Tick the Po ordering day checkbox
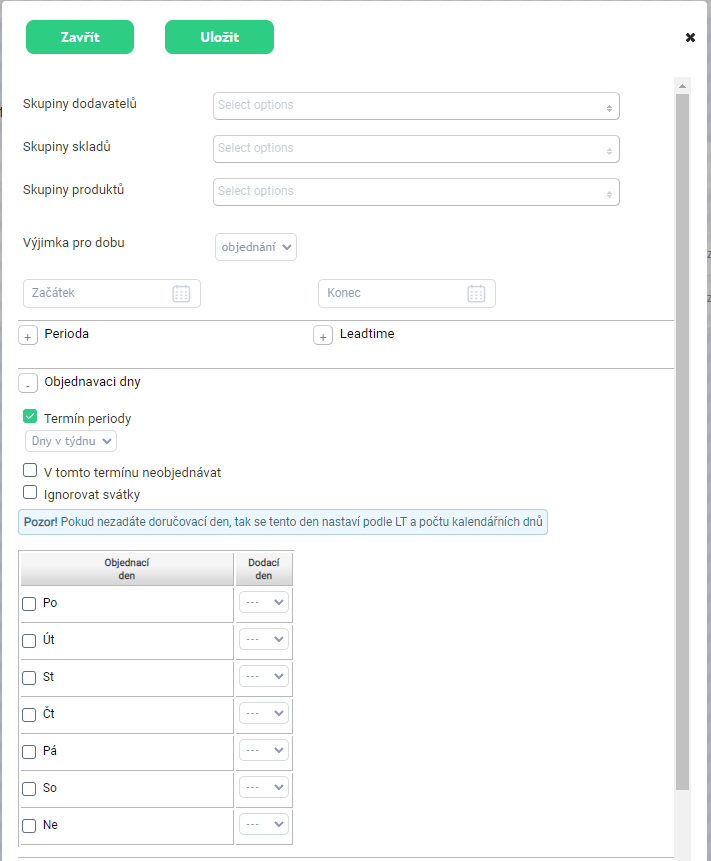 (x=29, y=604)
